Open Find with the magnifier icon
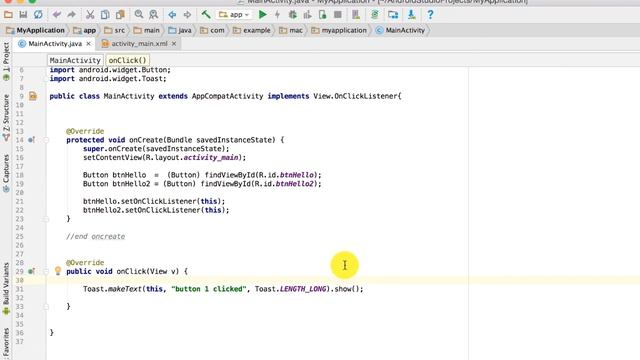This screenshot has height=360, width=640. coord(139,15)
